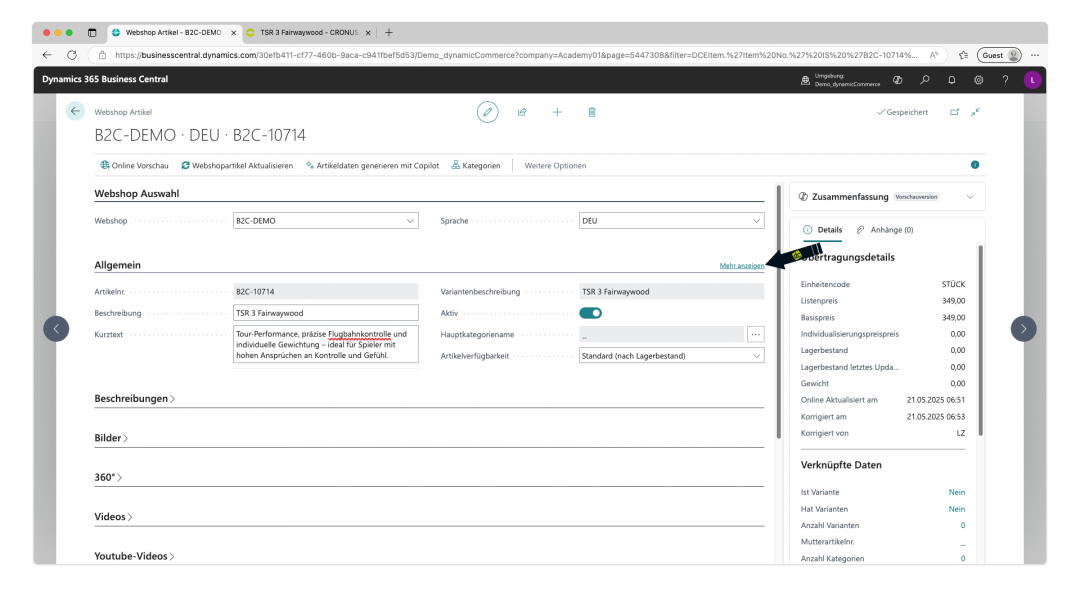Click the Artikelnr. field B2C-10714
This screenshot has height=608, width=1080.
[326, 292]
